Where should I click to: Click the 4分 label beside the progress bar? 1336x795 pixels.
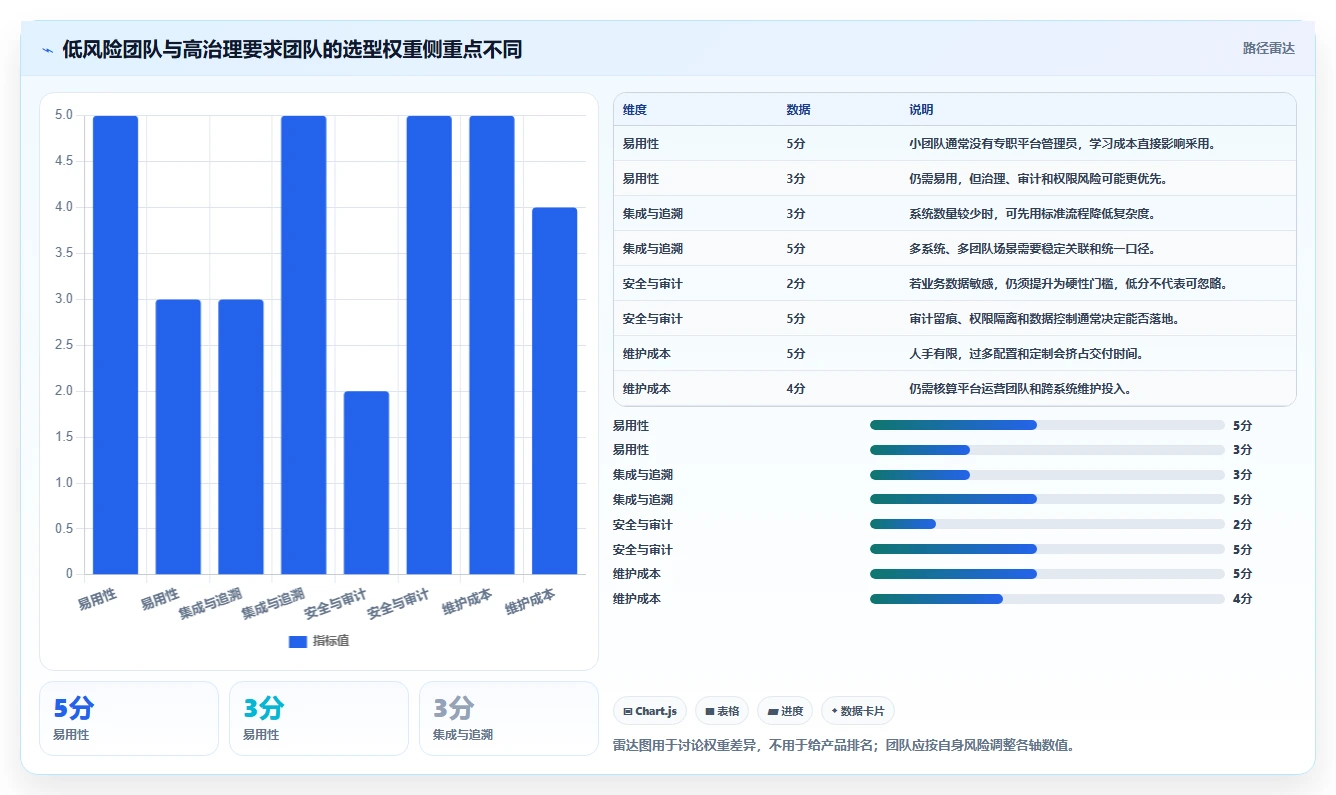click(1243, 599)
